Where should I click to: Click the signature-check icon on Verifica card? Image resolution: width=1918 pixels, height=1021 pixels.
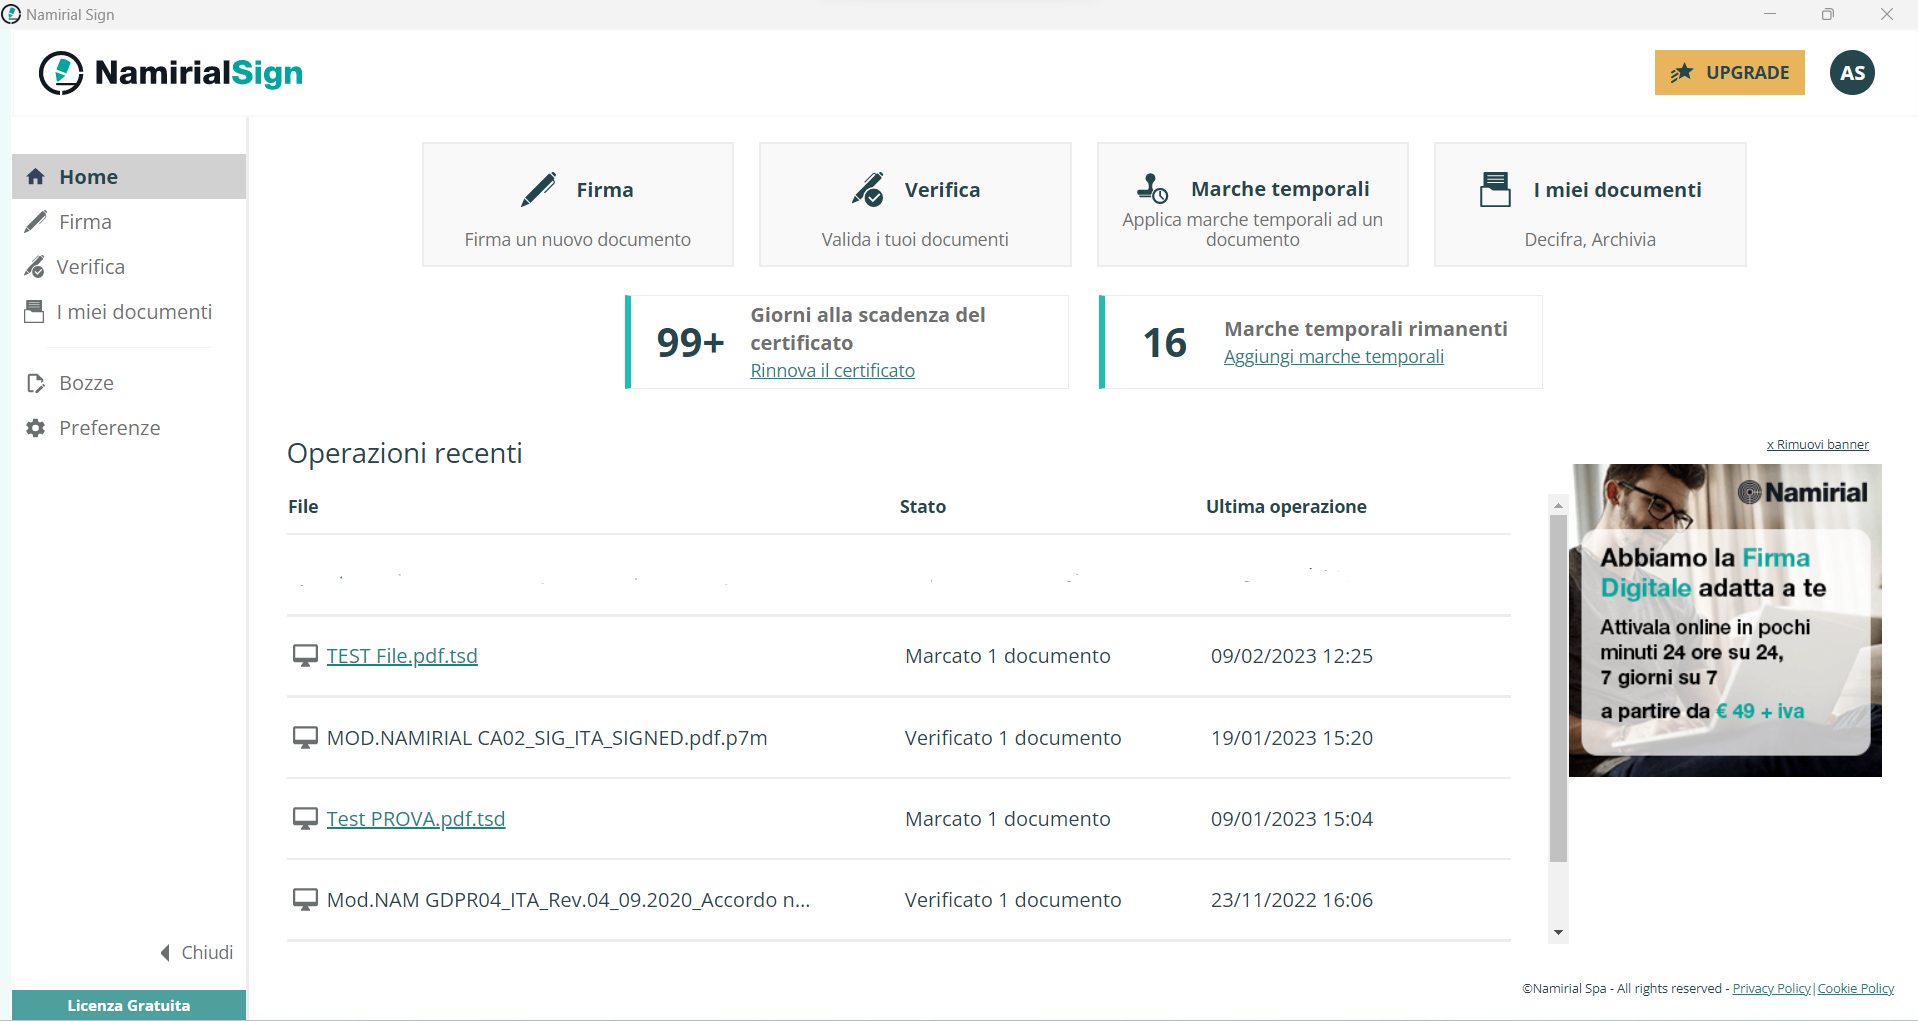(869, 189)
